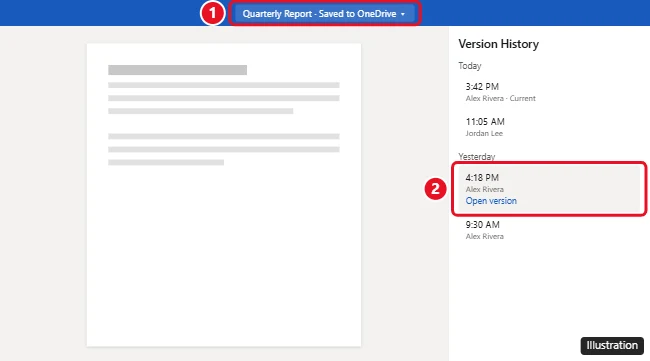The image size is (650, 361).
Task: Click the Today group label
Action: (470, 66)
